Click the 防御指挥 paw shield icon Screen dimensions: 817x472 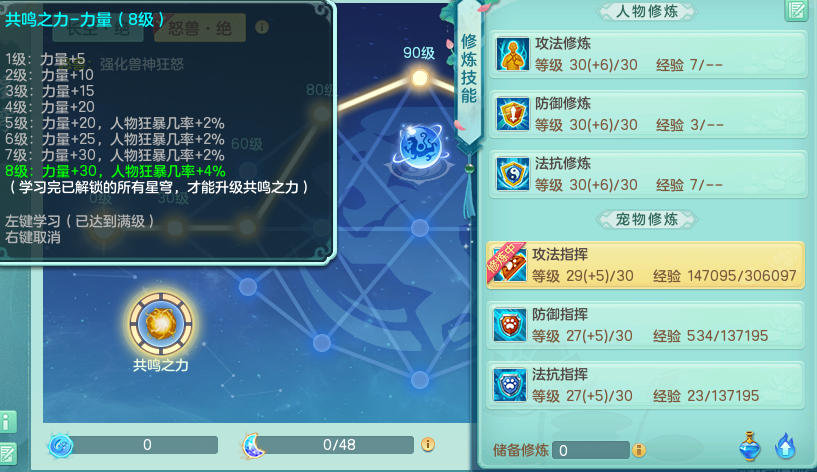510,325
